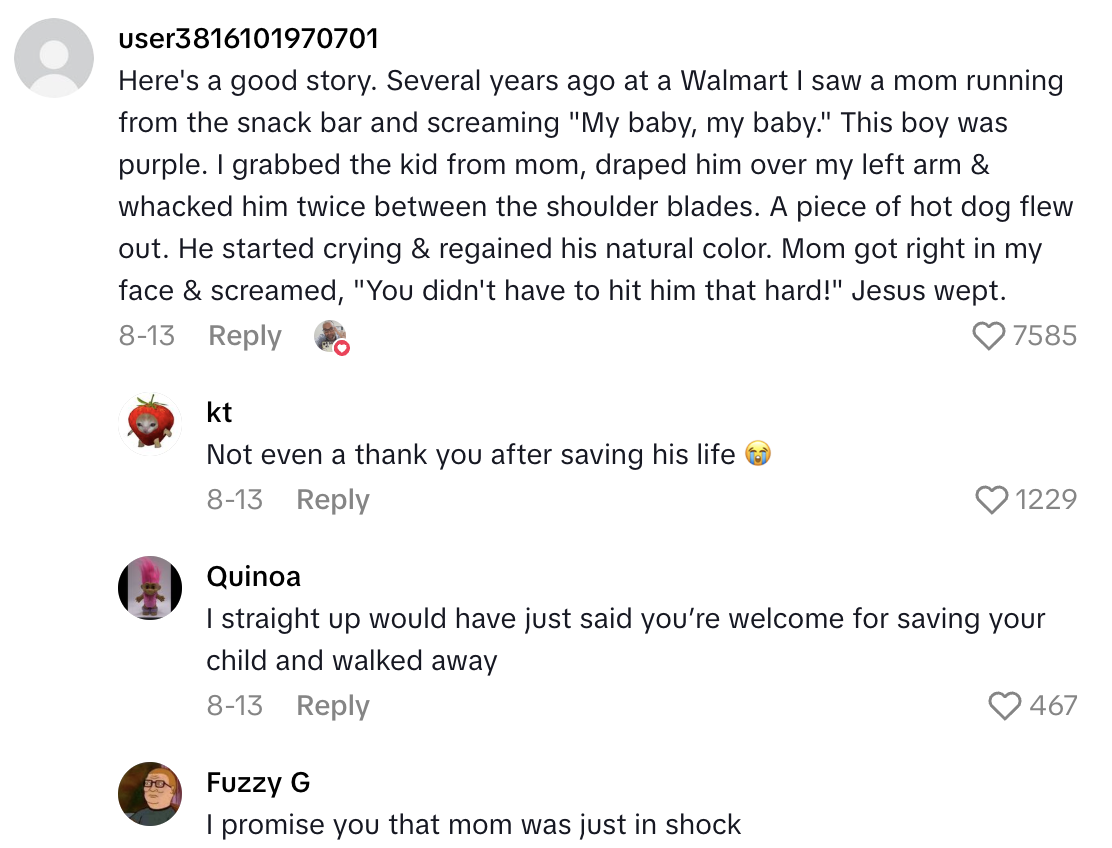Open Fuzzy G's profile picture

point(149,795)
